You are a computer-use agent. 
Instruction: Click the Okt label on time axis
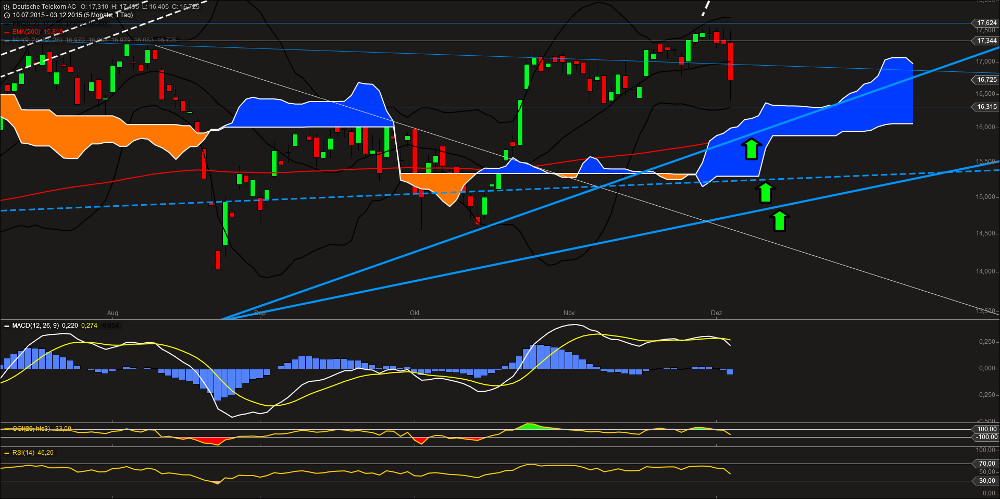coord(415,313)
